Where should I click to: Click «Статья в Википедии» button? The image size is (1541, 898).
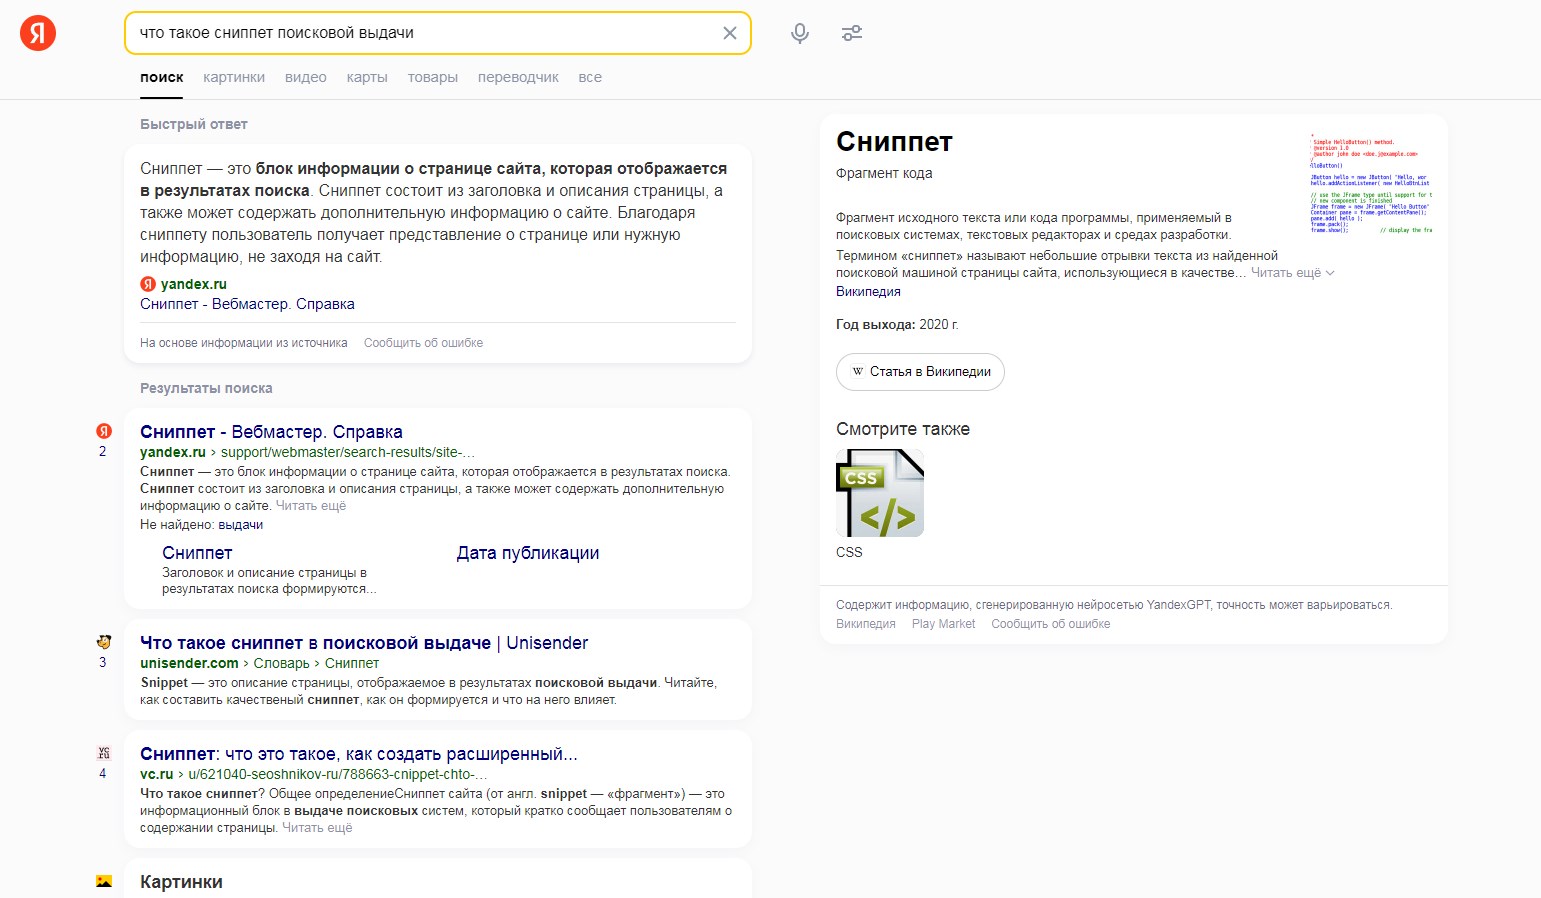920,372
